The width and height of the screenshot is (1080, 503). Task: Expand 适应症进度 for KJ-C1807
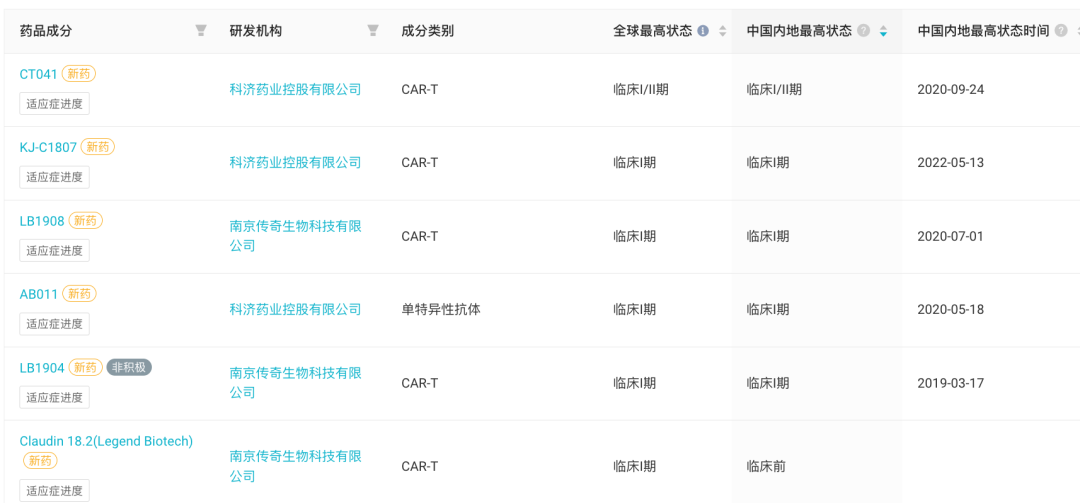coord(54,177)
